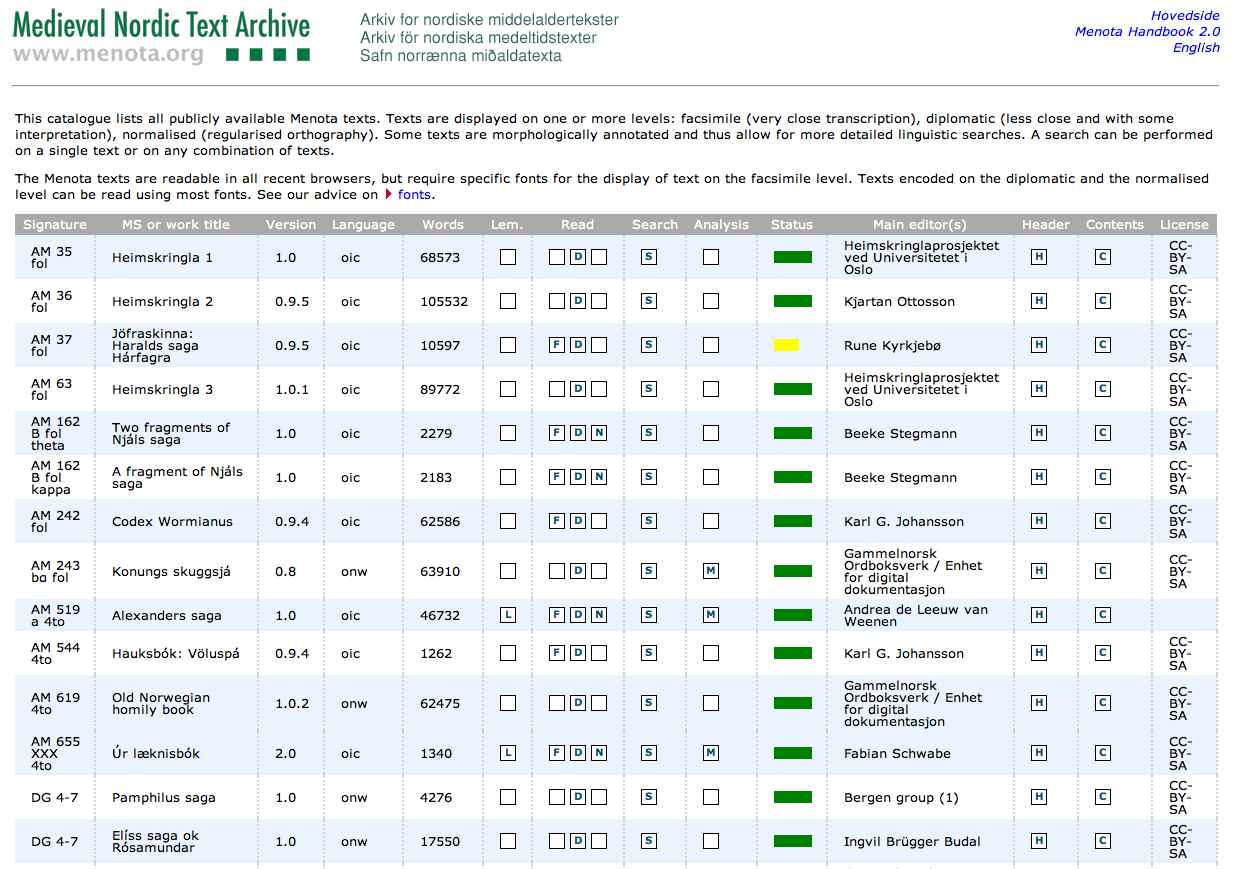Click yellow status bar for Jöfraskinna
The width and height of the screenshot is (1237, 869).
coord(786,345)
